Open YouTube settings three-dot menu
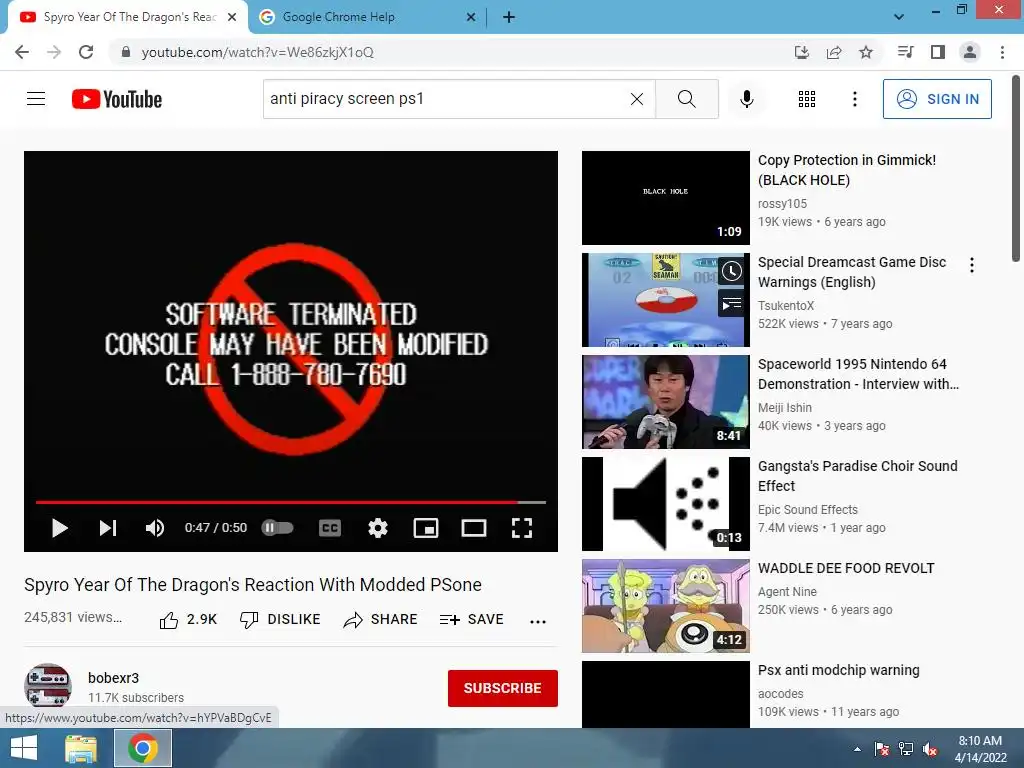 click(x=855, y=99)
